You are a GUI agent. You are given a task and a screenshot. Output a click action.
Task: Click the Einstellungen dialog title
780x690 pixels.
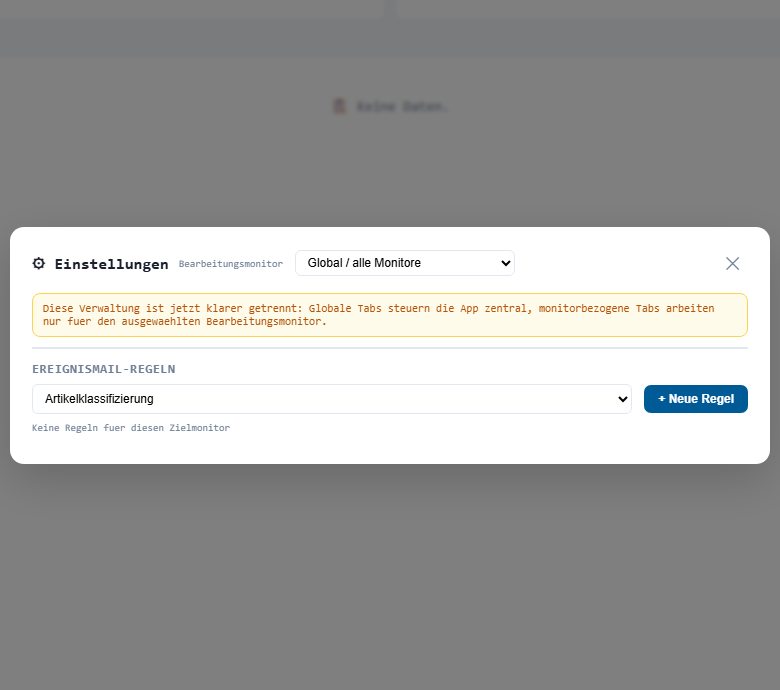click(111, 264)
